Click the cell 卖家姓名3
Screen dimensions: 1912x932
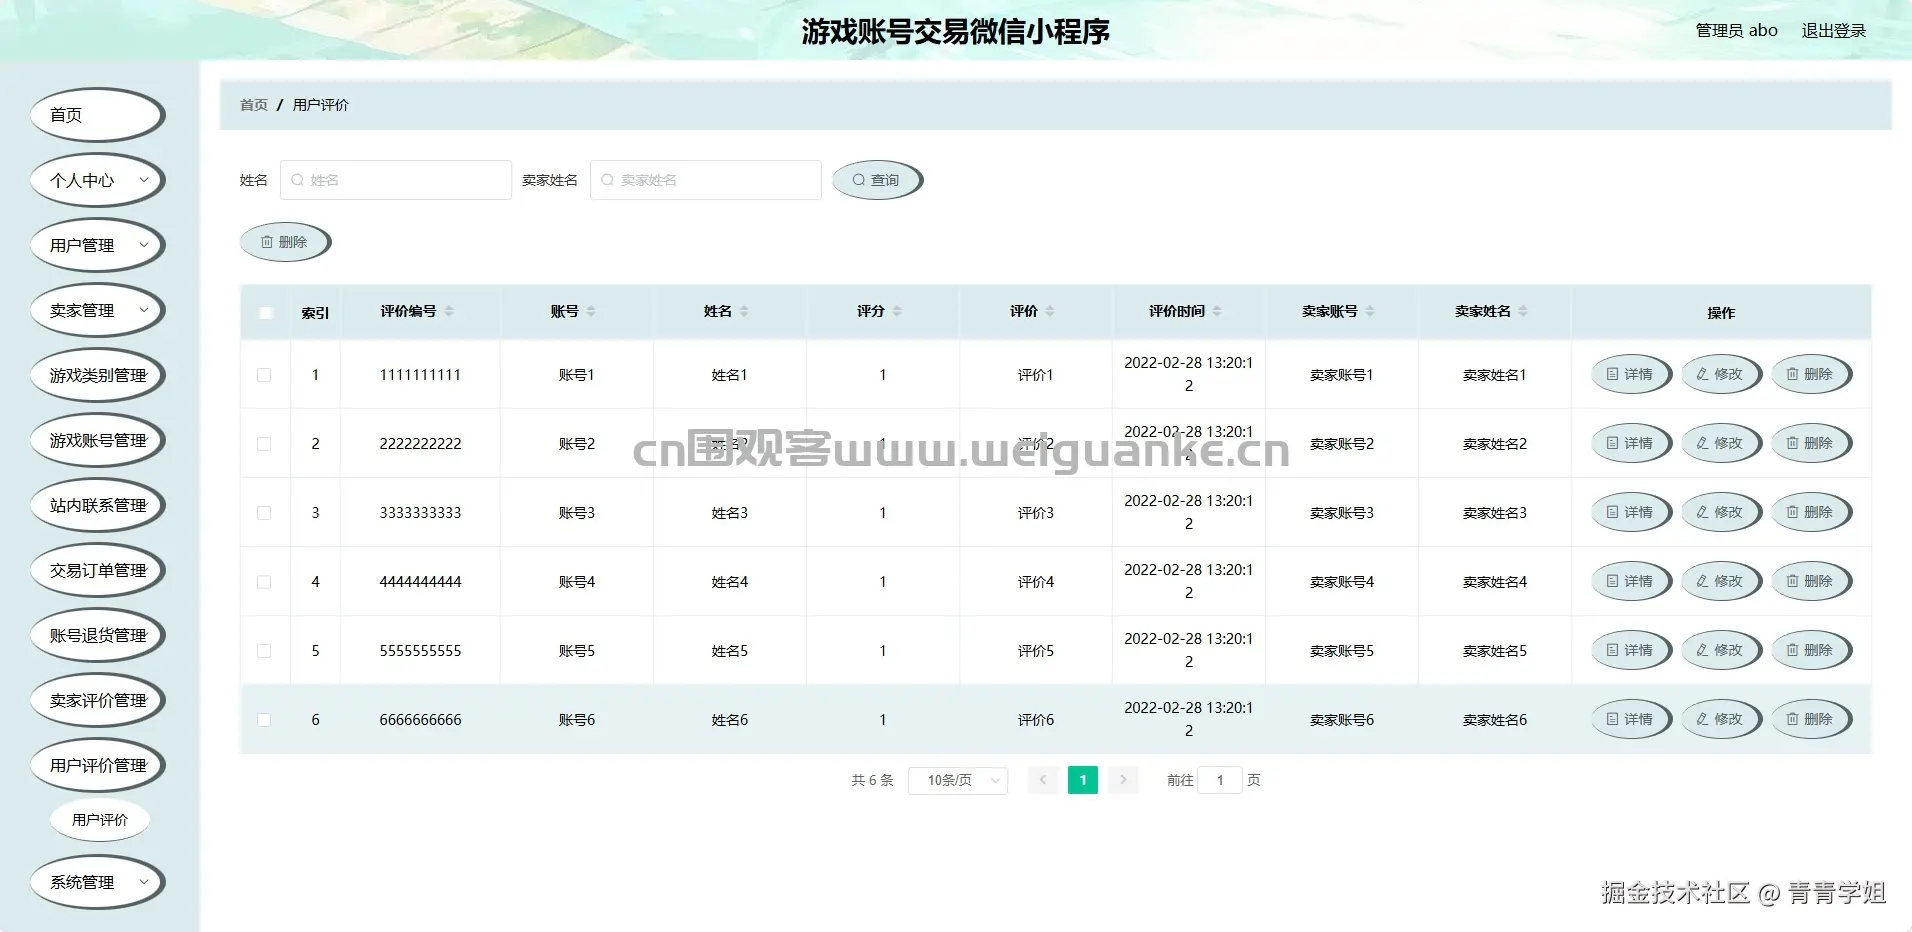pos(1494,513)
